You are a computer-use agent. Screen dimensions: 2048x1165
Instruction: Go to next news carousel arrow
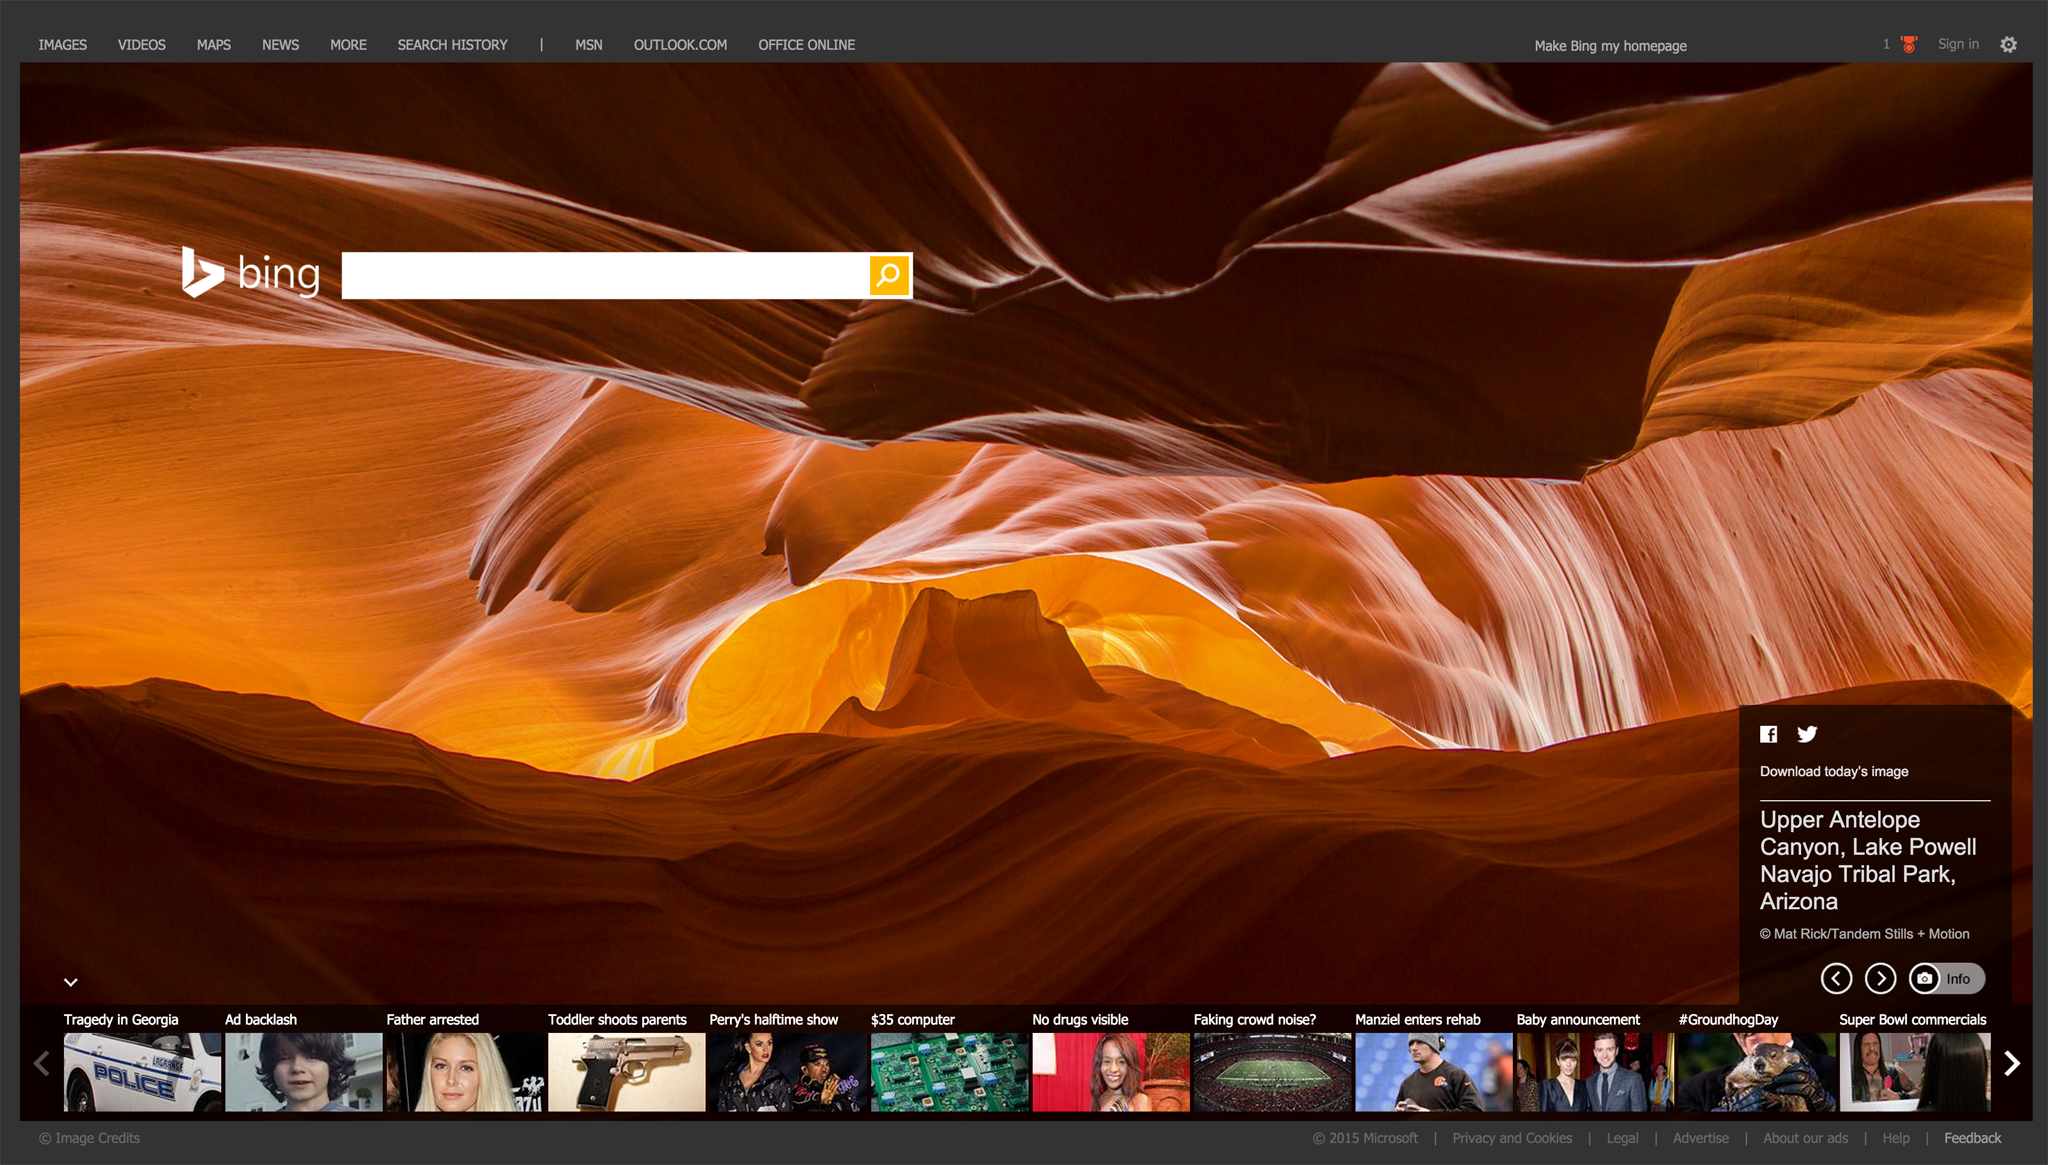pos(2012,1063)
